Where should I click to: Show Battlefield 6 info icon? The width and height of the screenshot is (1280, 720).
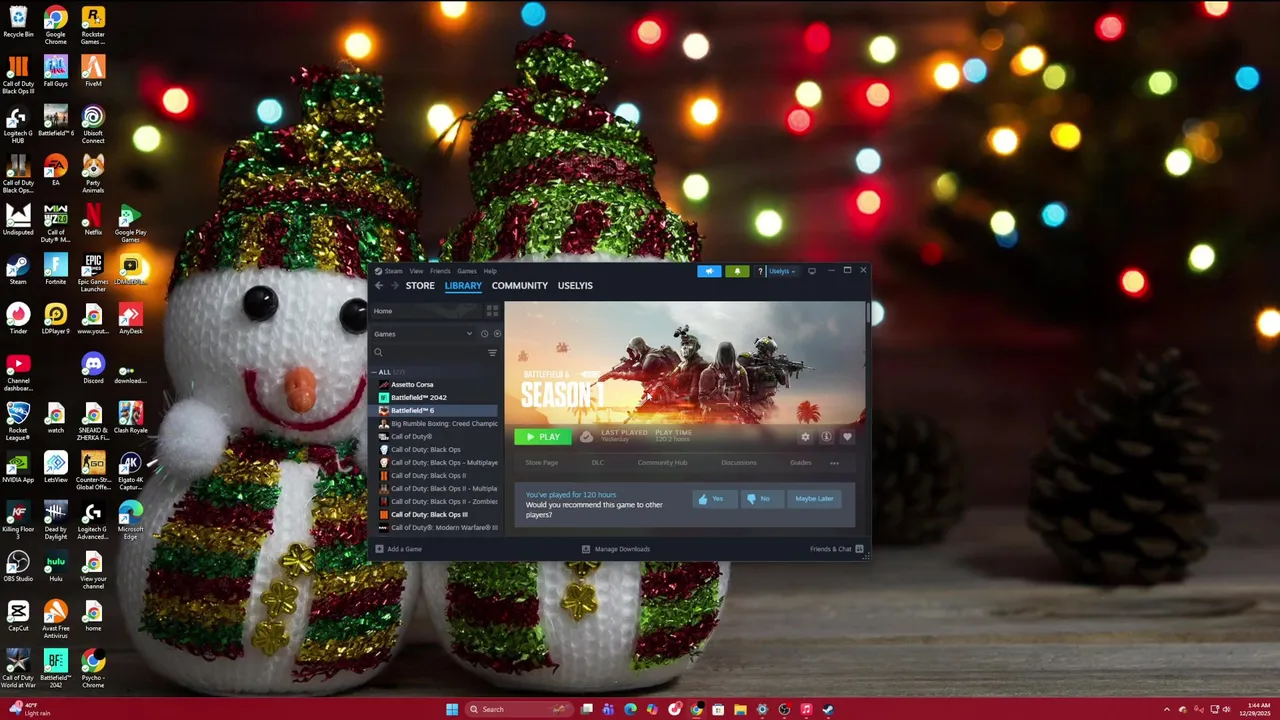826,437
